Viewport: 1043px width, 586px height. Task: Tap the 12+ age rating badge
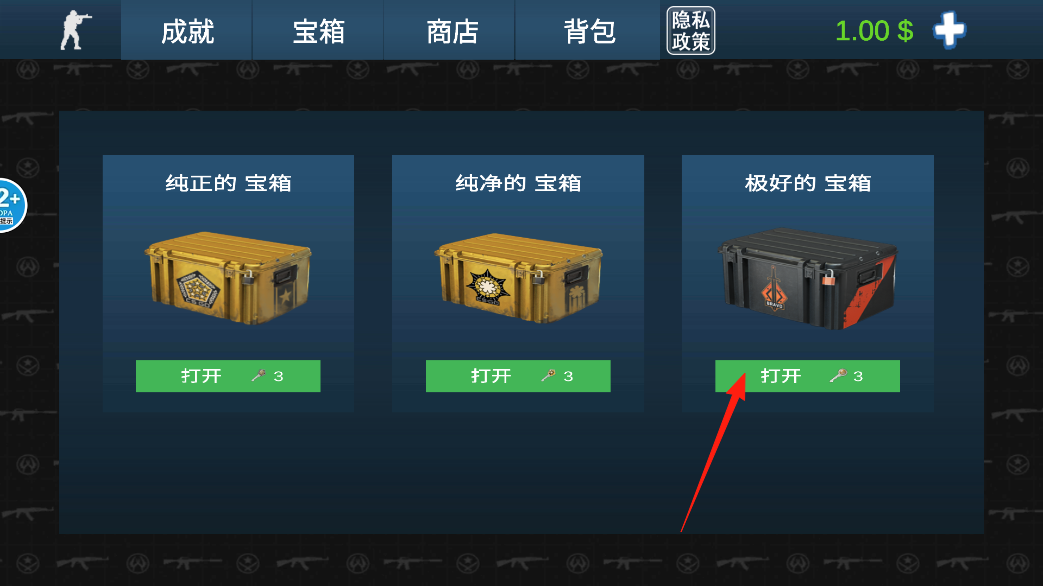pyautogui.click(x=12, y=206)
